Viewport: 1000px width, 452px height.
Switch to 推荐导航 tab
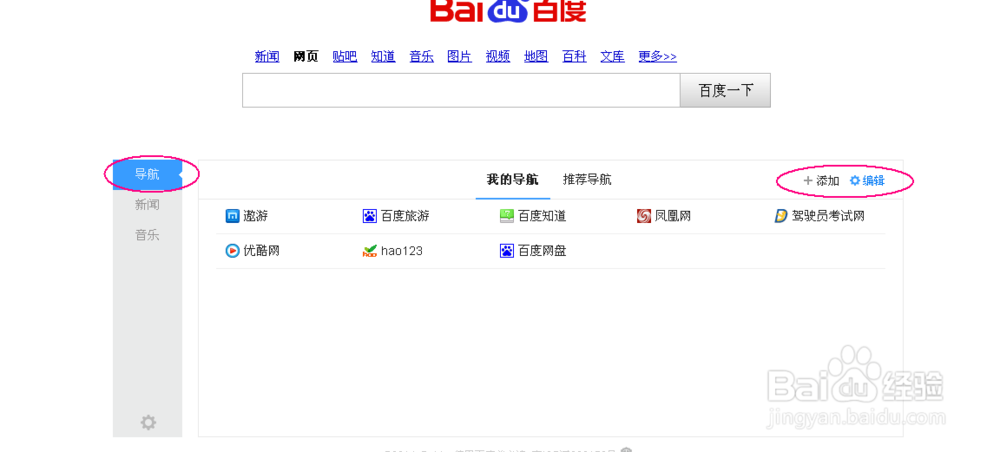click(x=587, y=180)
